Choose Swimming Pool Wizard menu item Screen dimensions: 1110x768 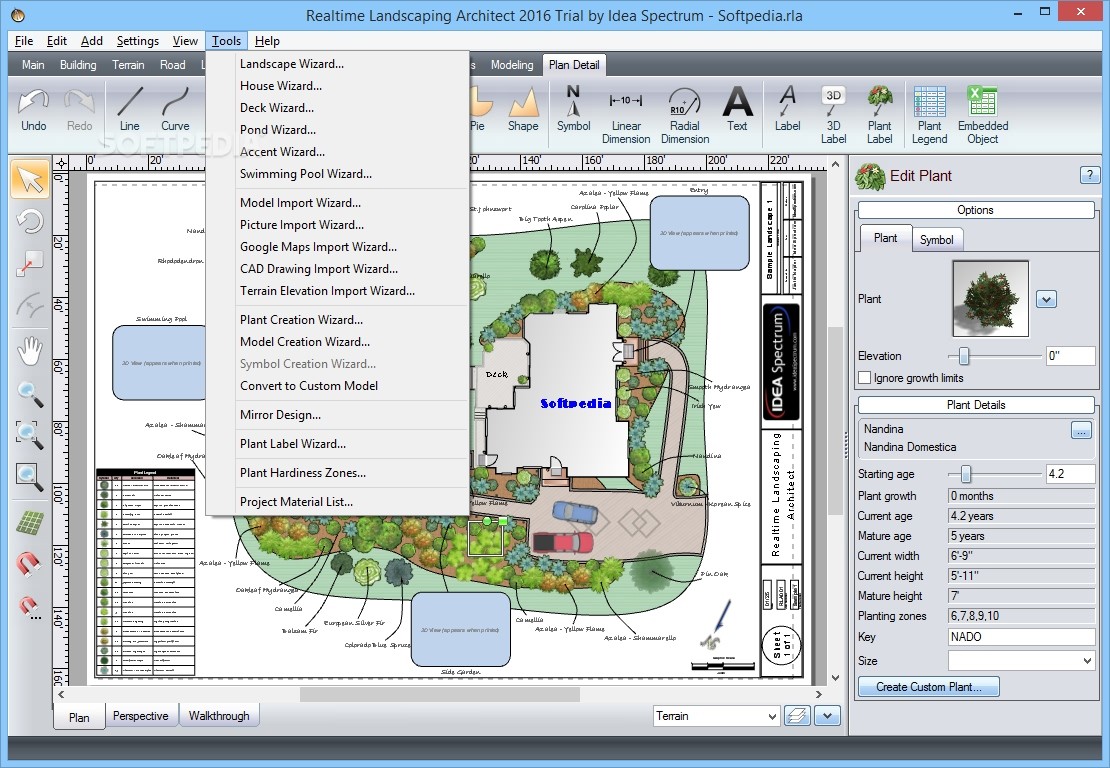(x=306, y=173)
